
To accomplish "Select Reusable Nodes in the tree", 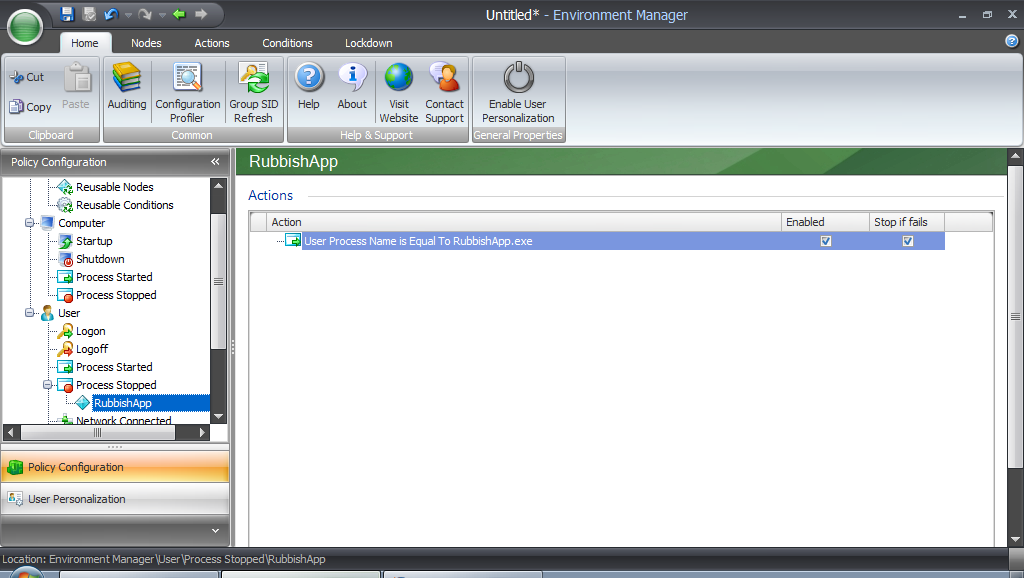I will click(114, 187).
